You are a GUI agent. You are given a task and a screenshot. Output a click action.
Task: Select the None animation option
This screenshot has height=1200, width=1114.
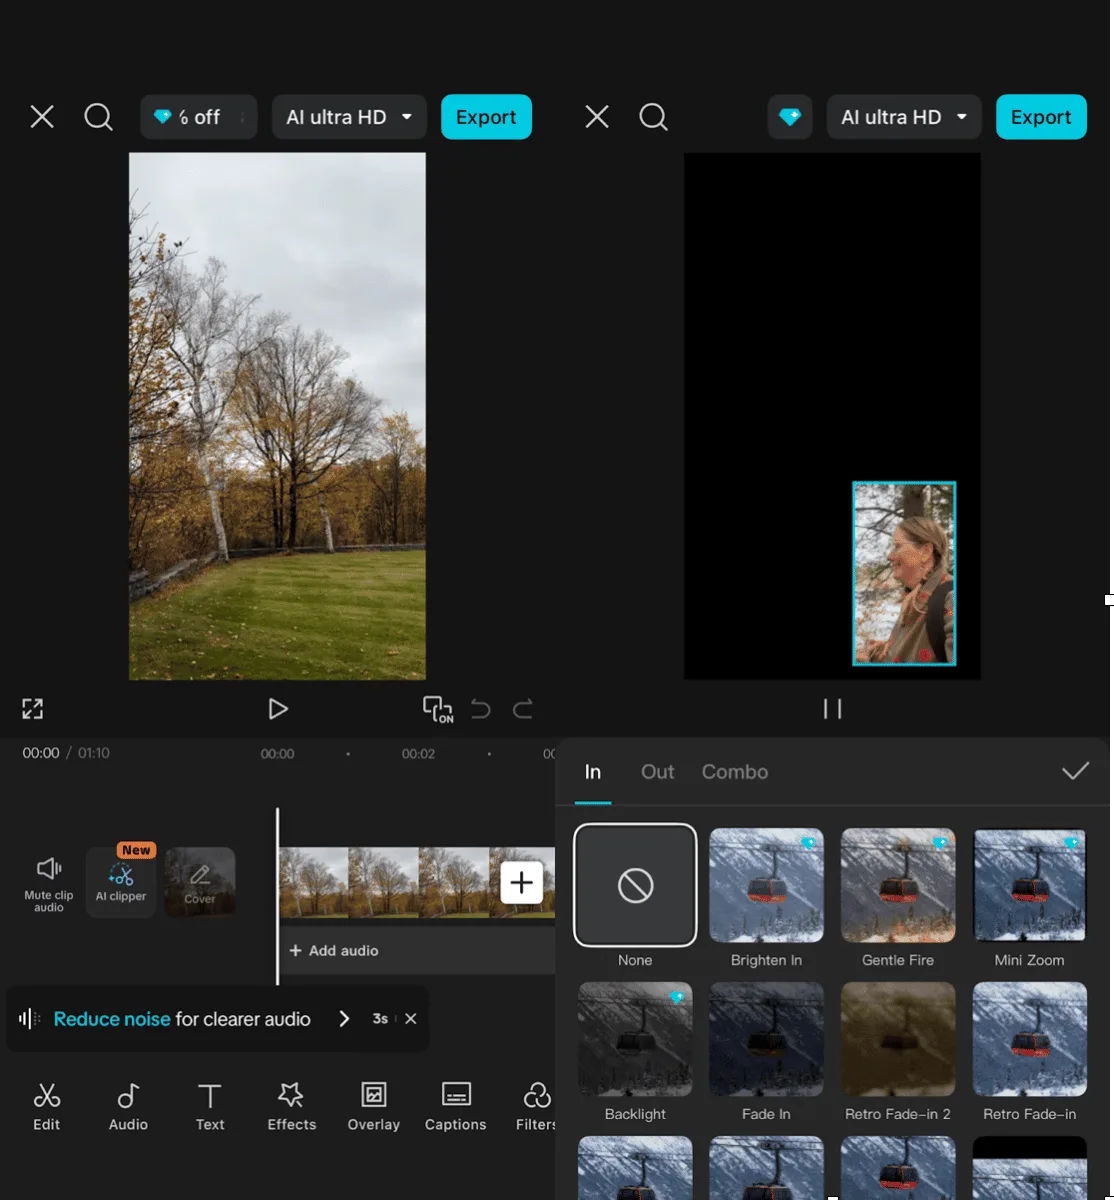pos(635,885)
